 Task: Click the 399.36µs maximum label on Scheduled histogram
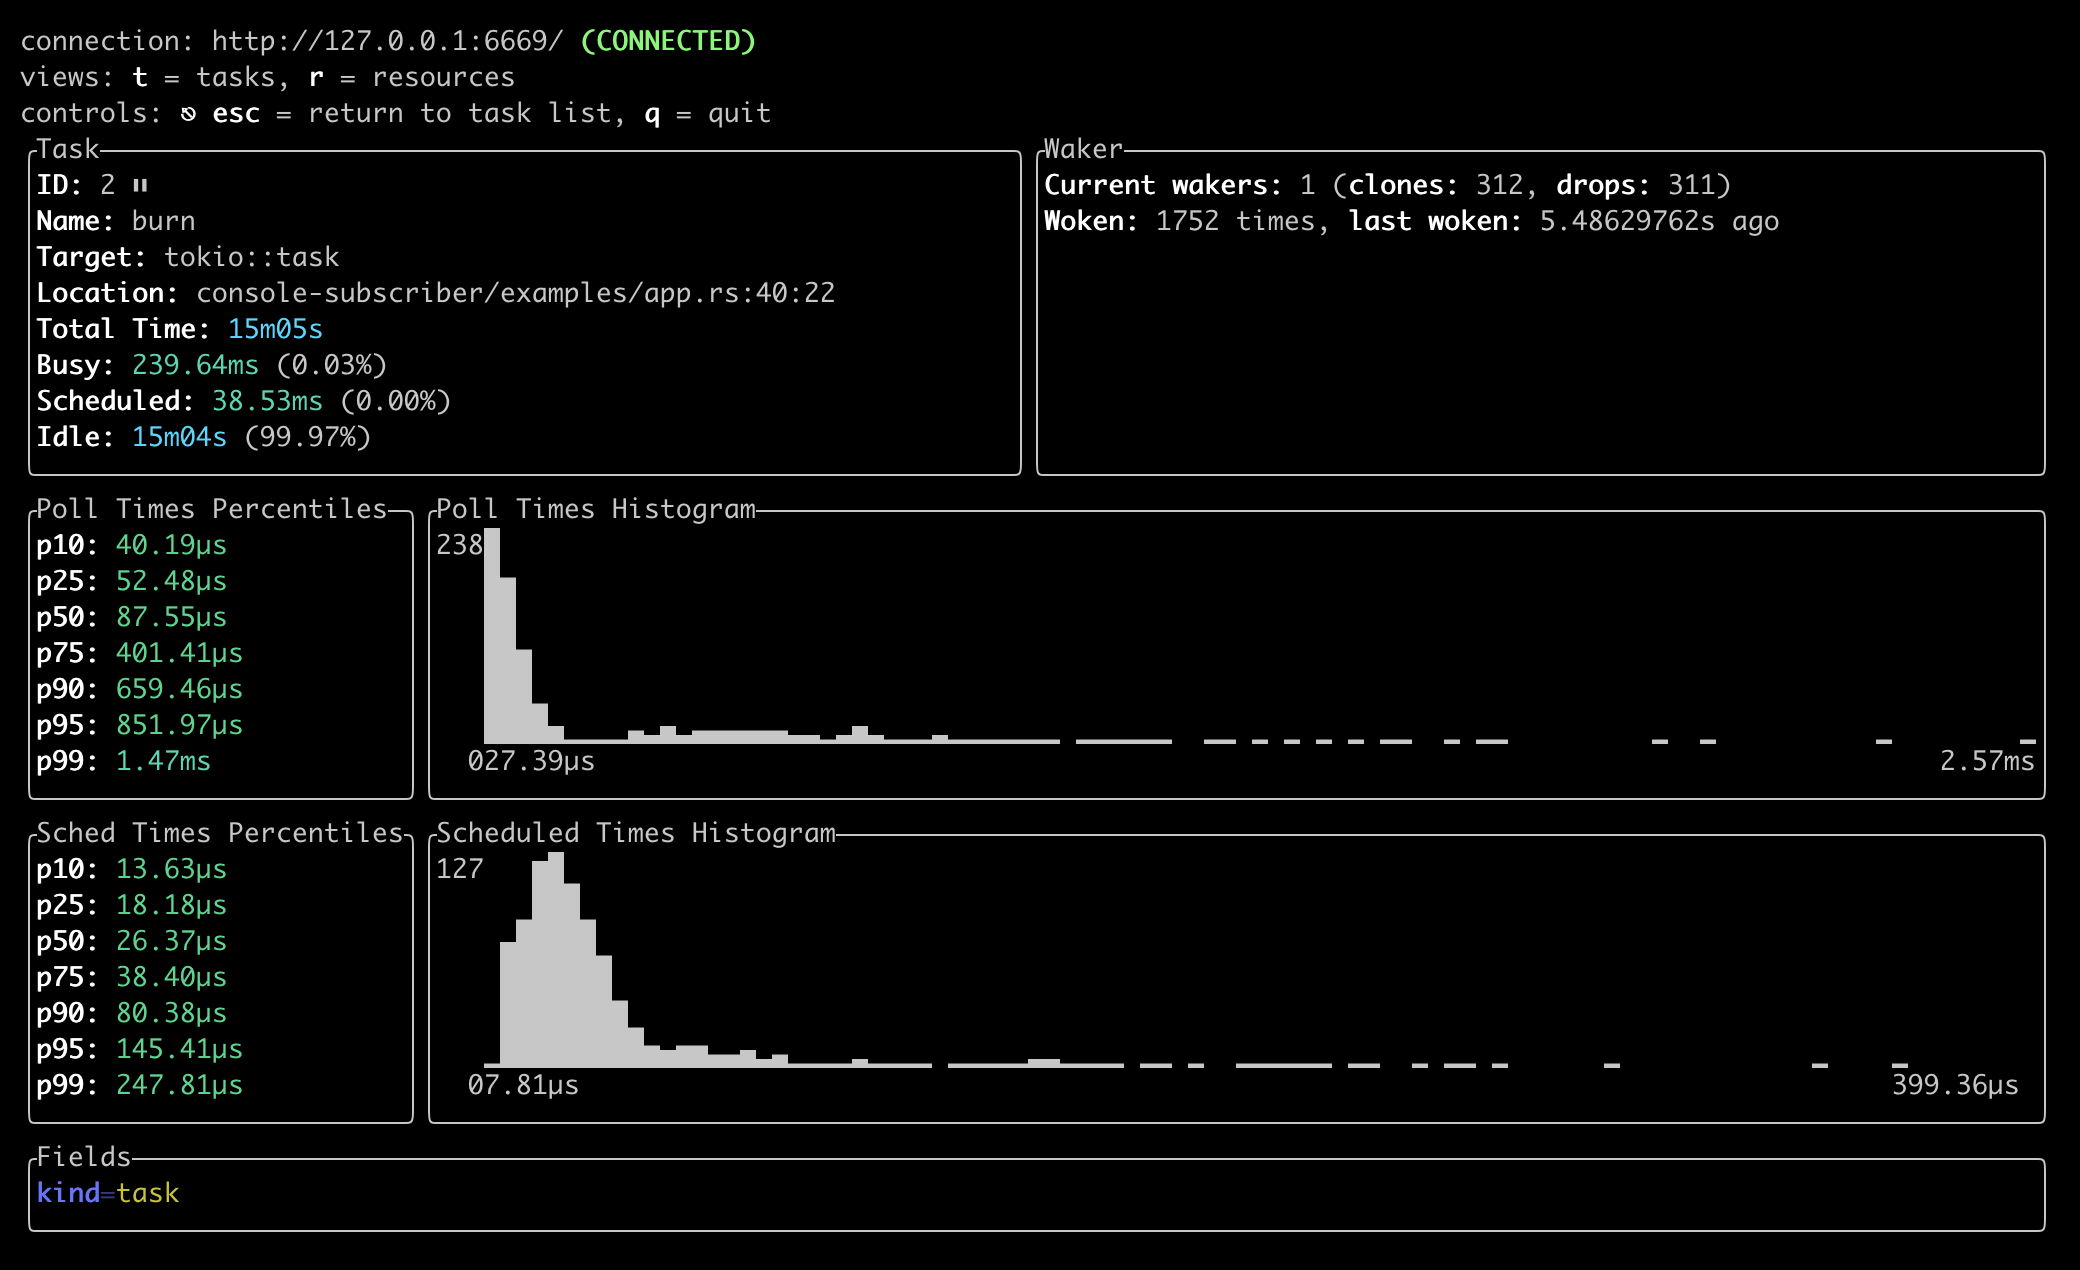pyautogui.click(x=1954, y=1085)
